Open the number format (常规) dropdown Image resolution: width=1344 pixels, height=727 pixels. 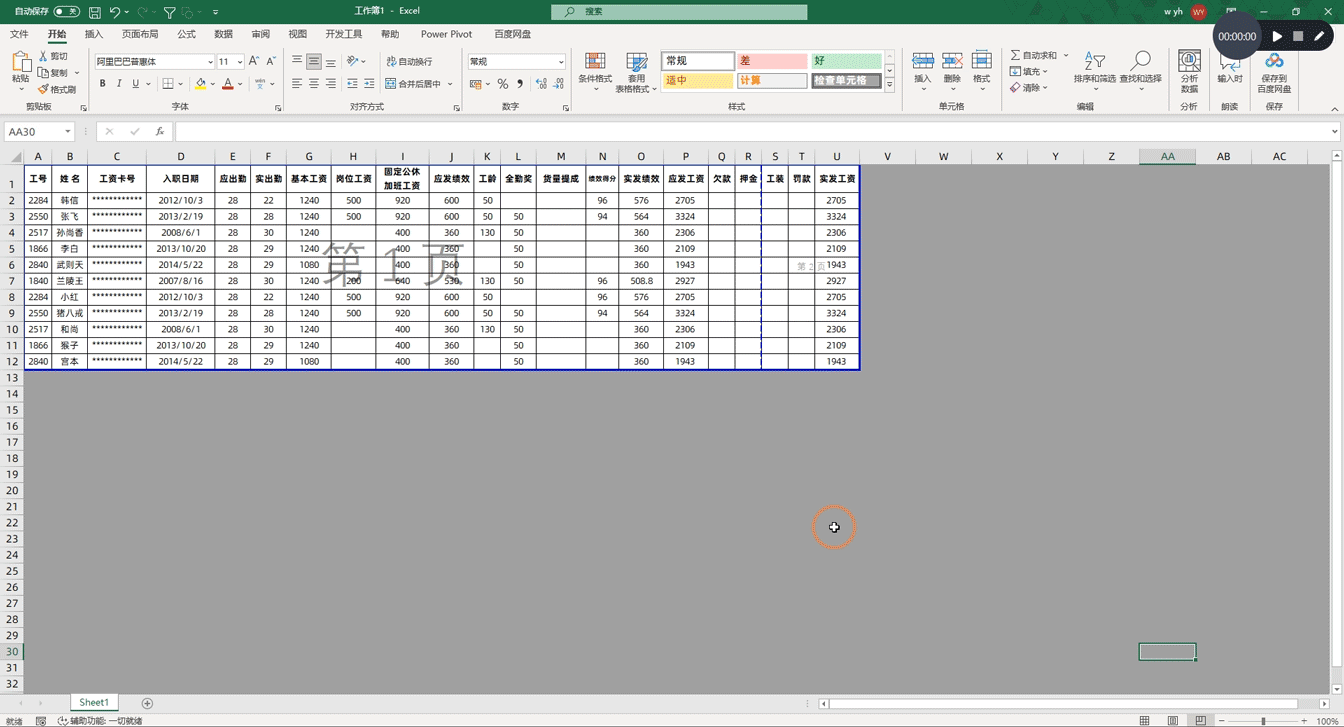[561, 62]
